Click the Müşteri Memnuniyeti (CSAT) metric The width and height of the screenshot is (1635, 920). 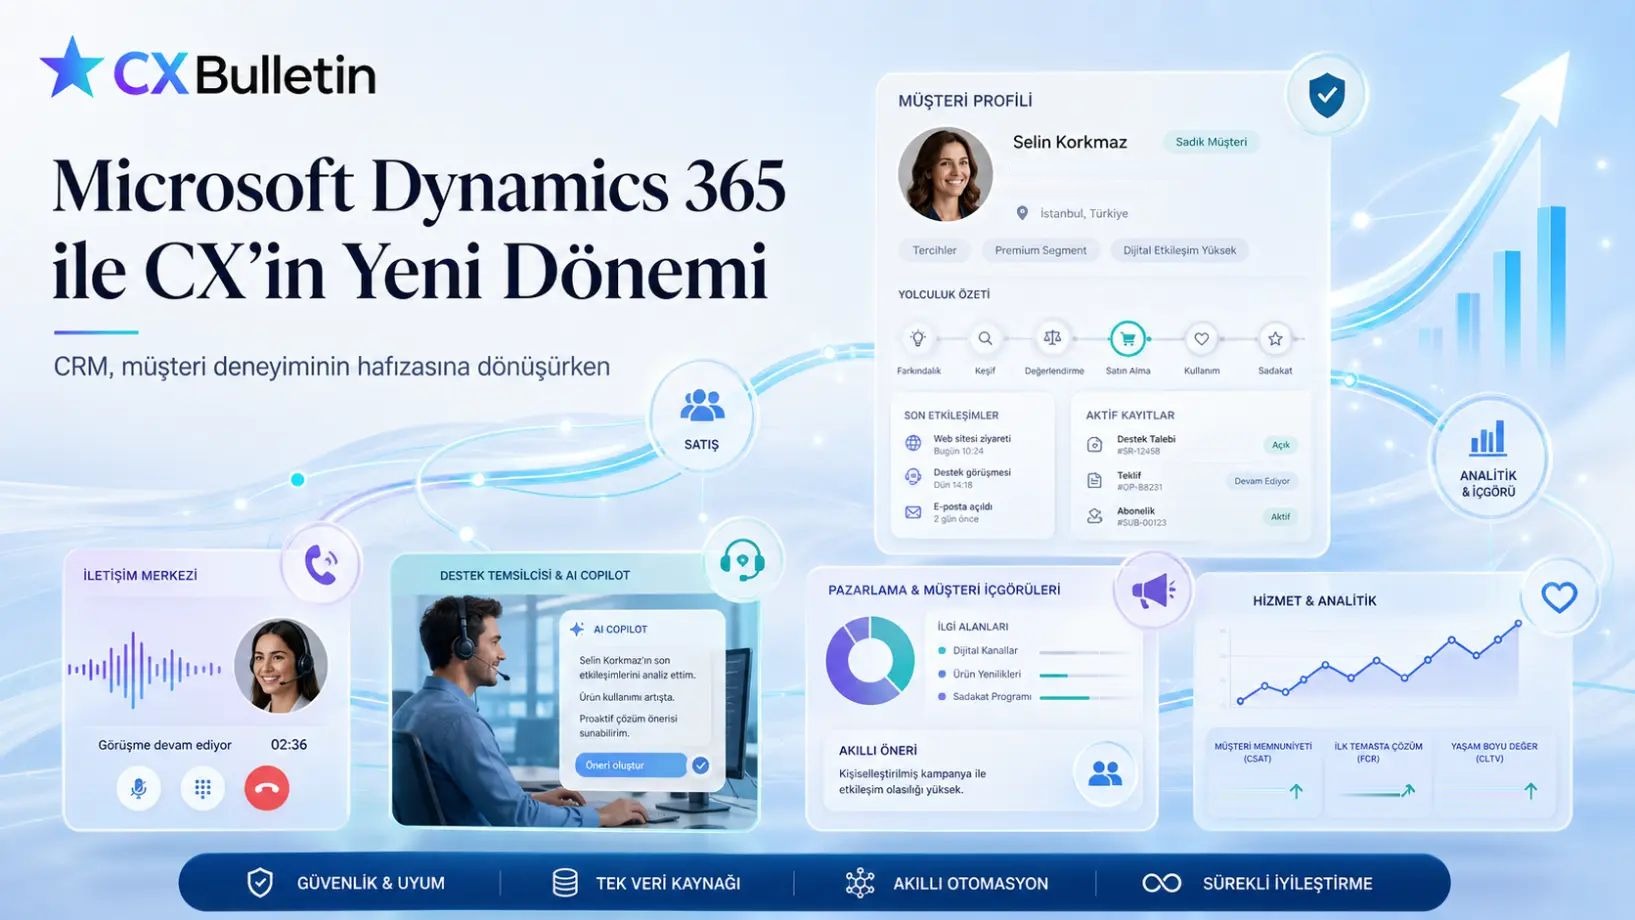tap(1263, 770)
